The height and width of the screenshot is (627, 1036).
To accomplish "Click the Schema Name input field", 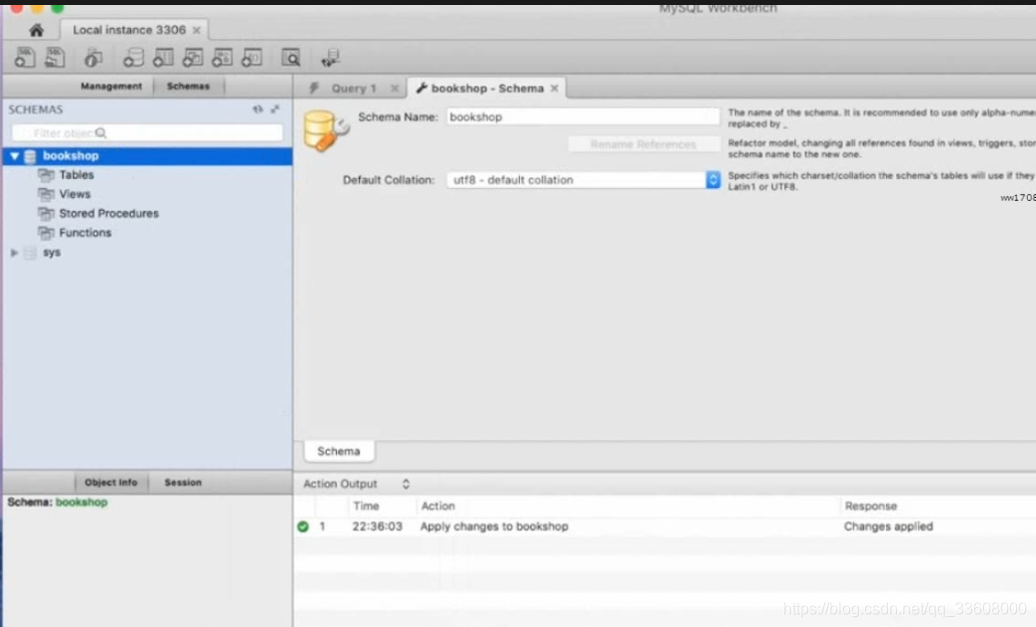I will [583, 117].
